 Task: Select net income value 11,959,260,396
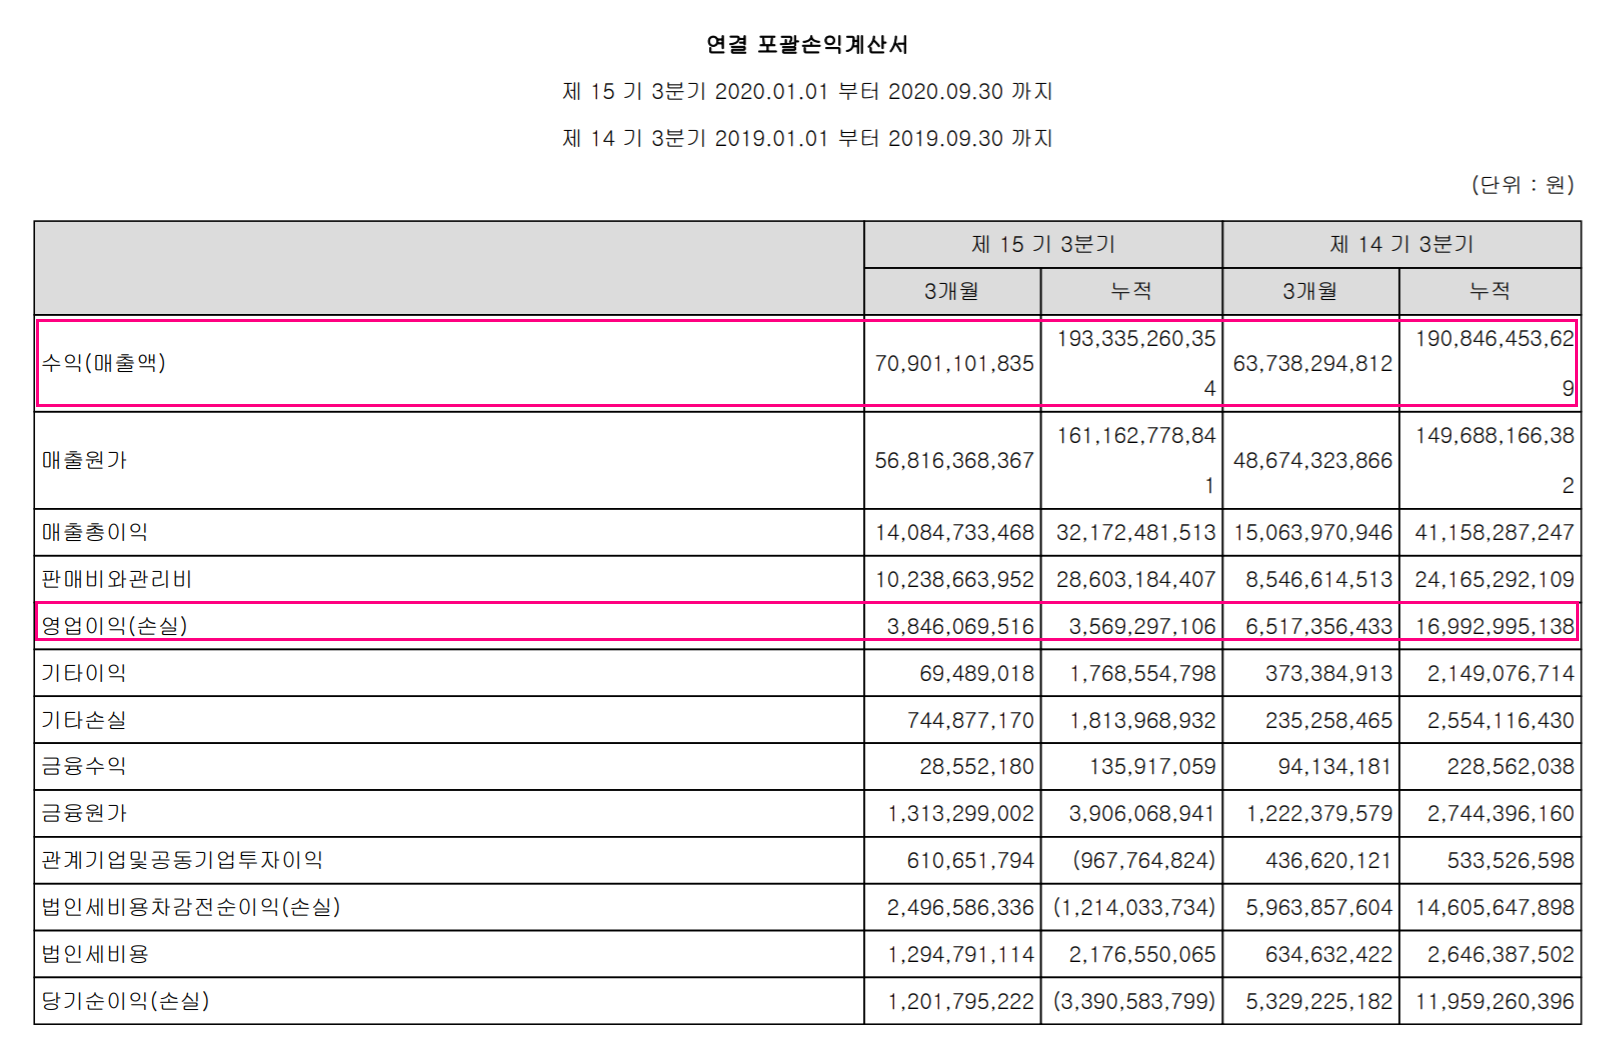[x=1494, y=1001]
